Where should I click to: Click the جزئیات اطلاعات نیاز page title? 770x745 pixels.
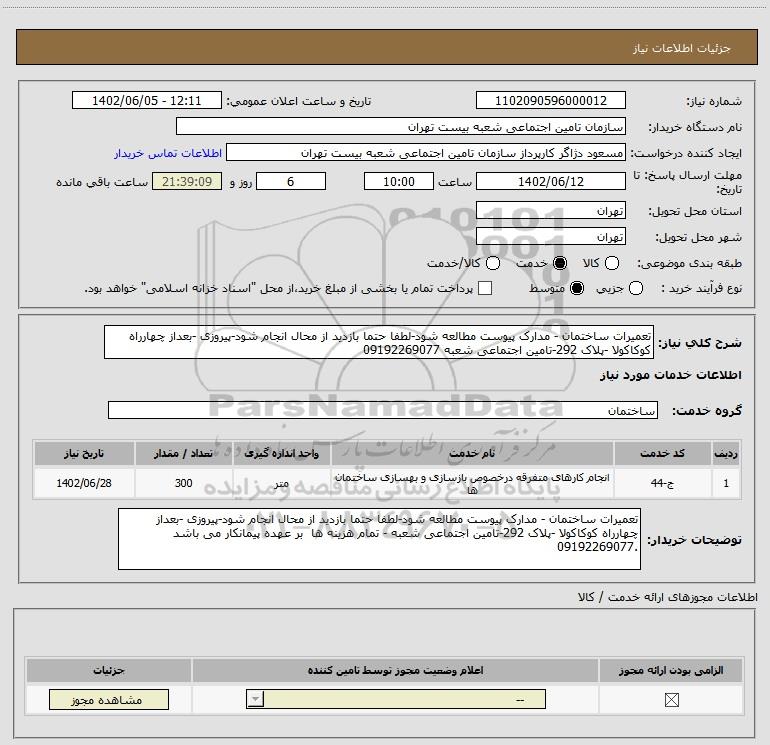click(x=681, y=48)
